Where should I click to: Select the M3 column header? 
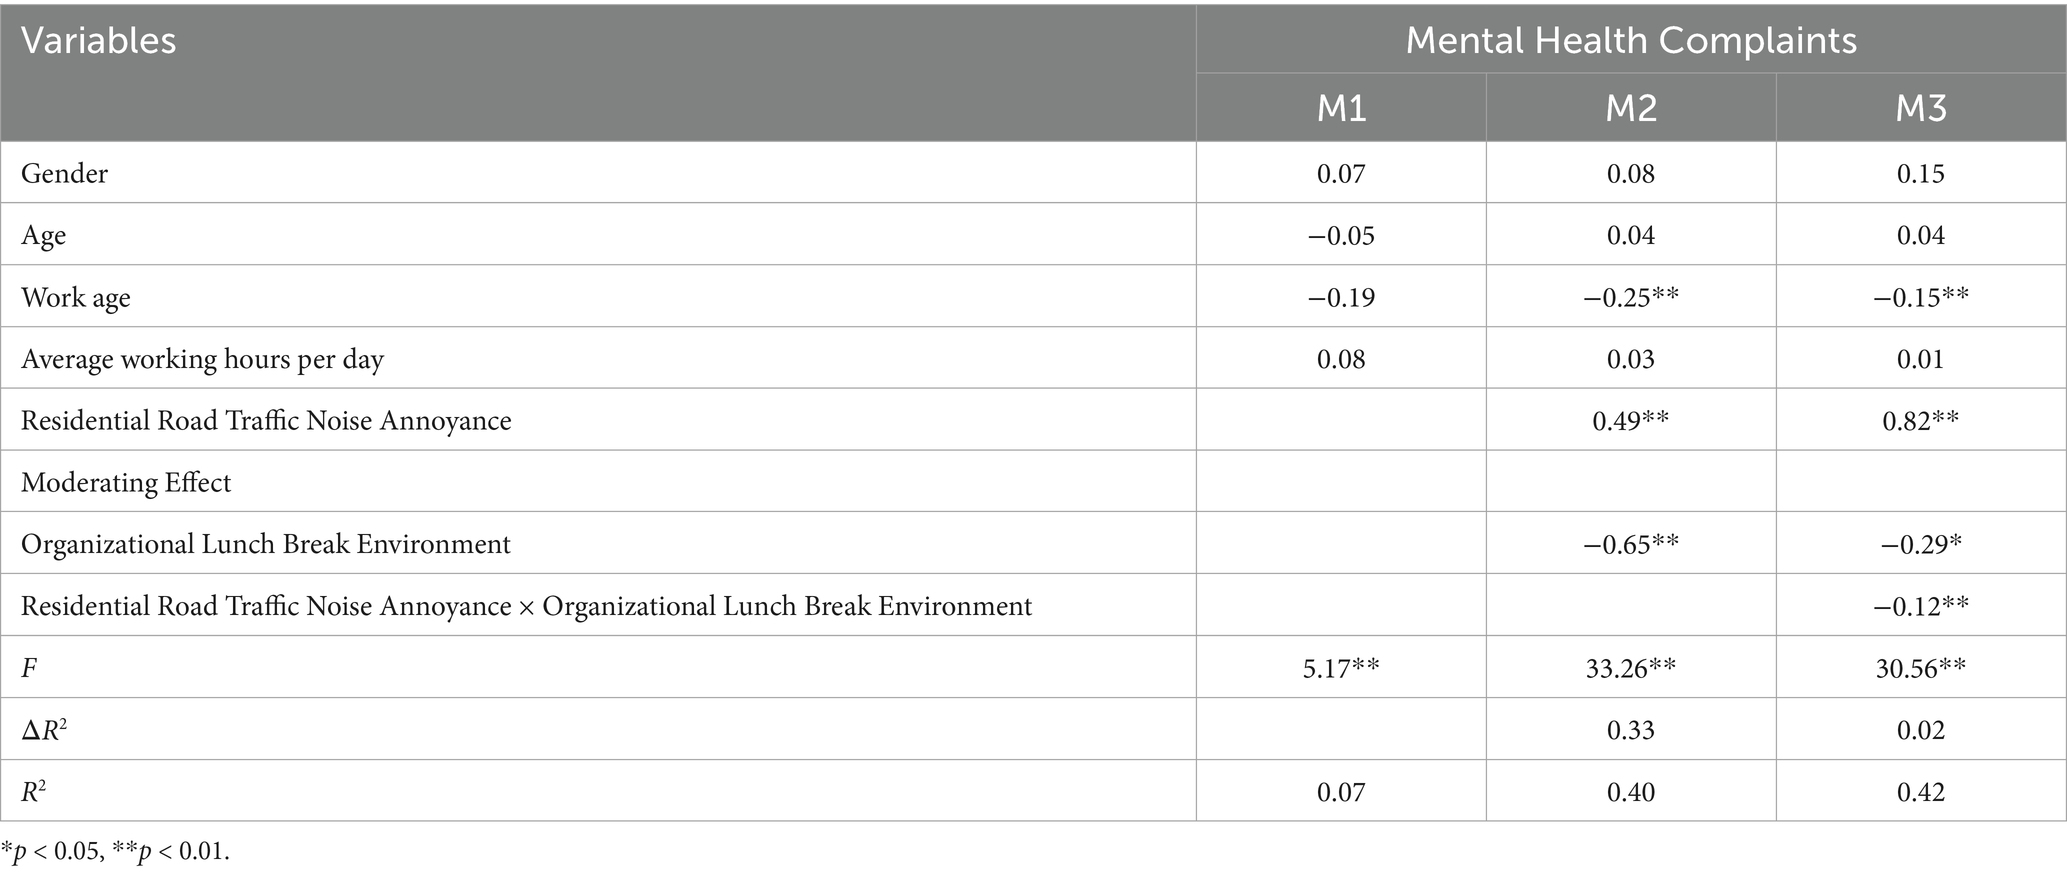[x=1920, y=108]
